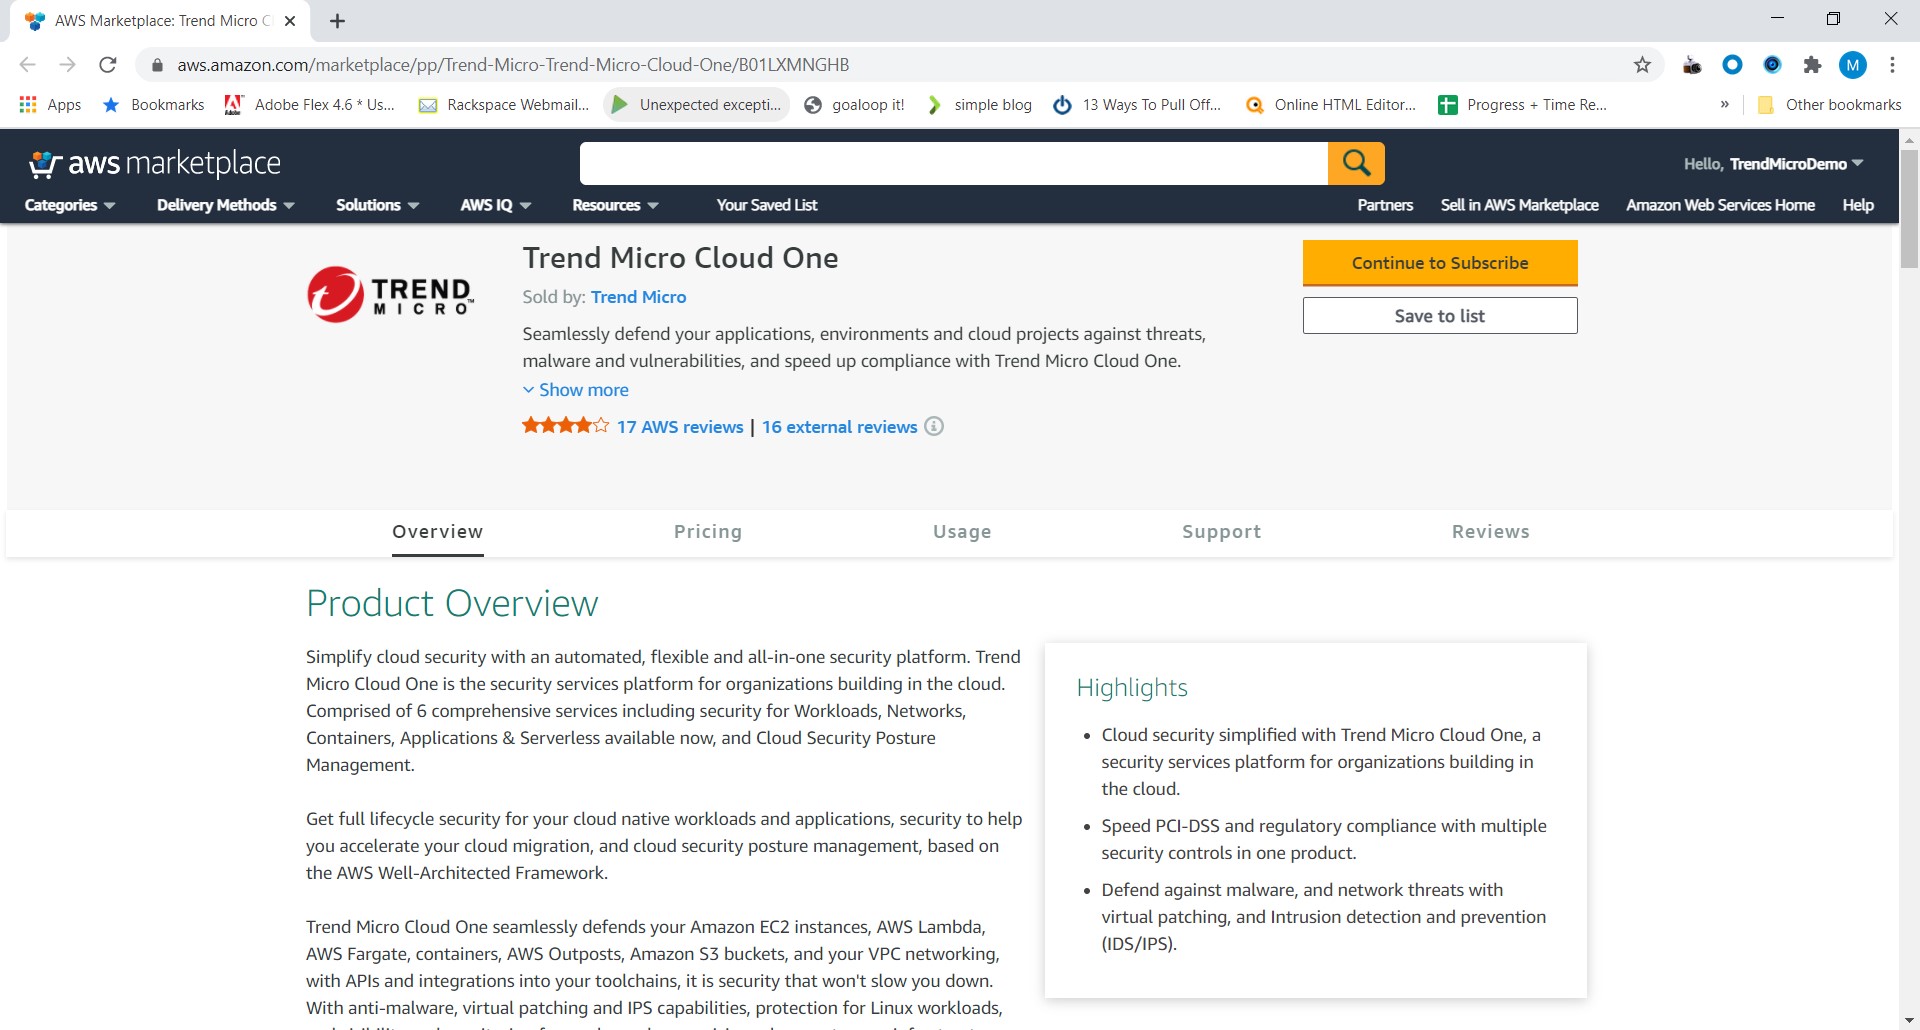Show more bookmarks with chevron
Viewport: 1920px width, 1030px height.
point(1725,105)
